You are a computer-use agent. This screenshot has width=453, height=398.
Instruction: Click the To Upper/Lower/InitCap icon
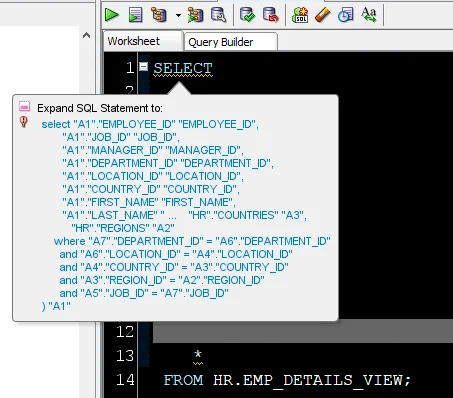click(369, 15)
